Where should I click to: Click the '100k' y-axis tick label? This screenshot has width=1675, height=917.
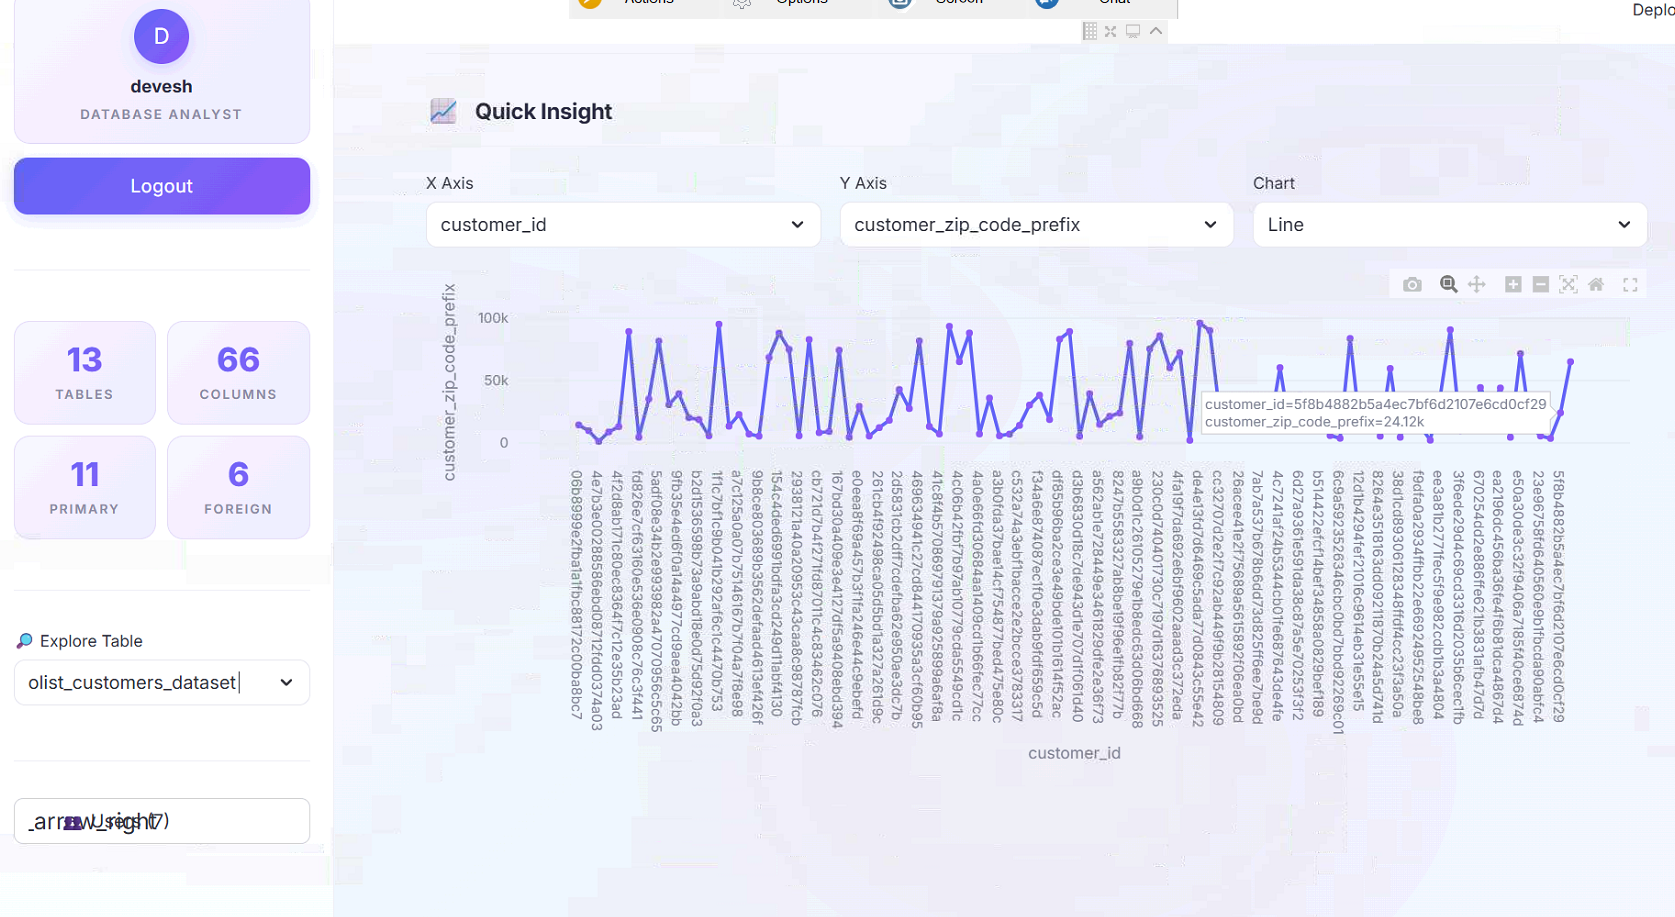pyautogui.click(x=493, y=318)
